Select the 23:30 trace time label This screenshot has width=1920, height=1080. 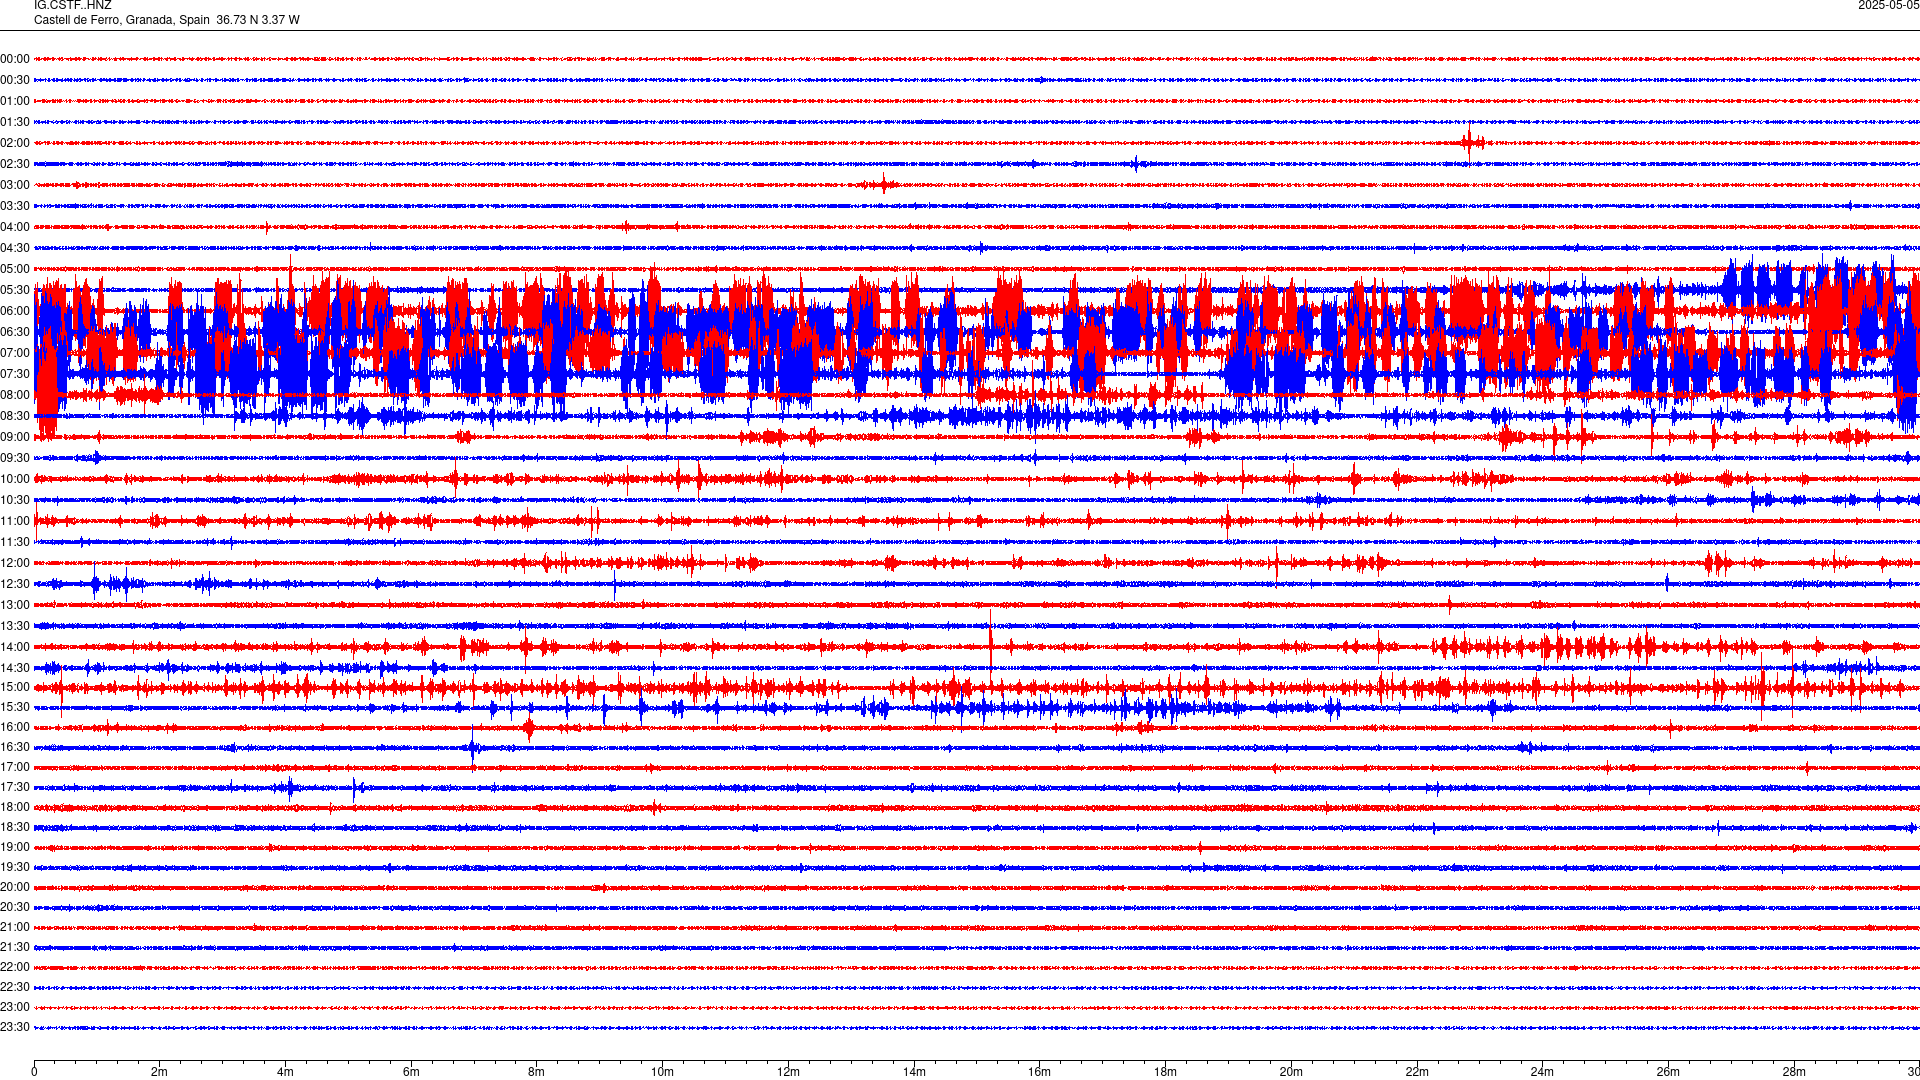coord(15,1027)
